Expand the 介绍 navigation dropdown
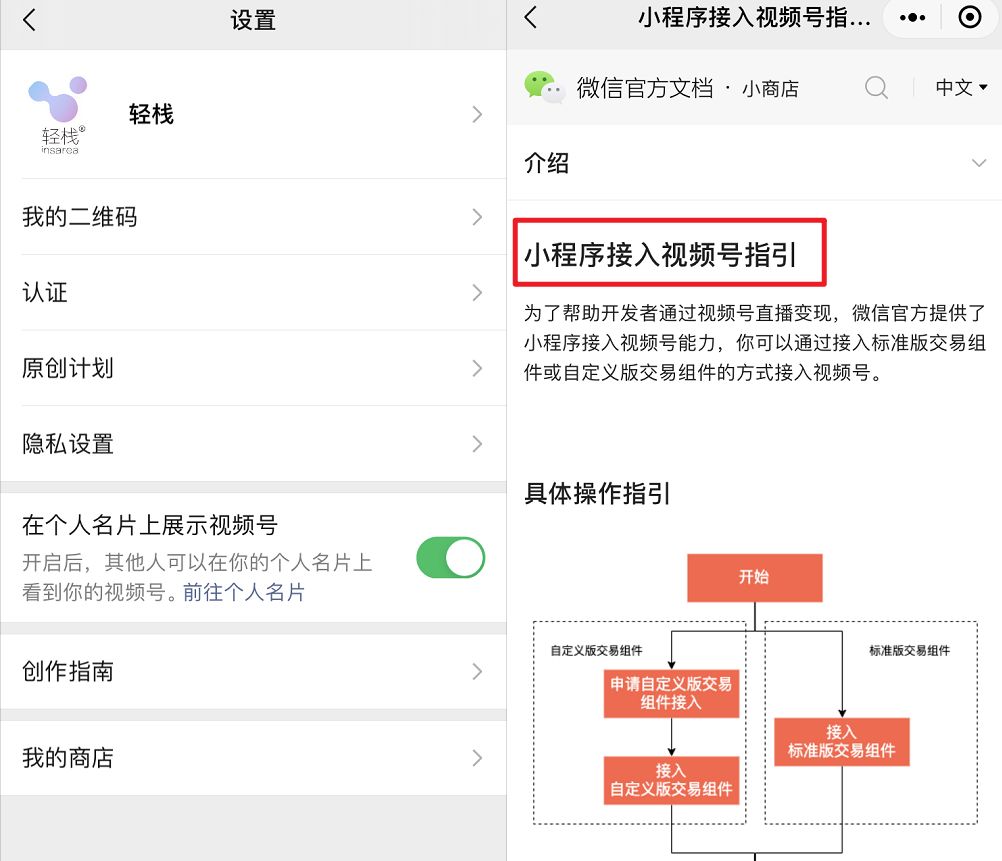This screenshot has height=861, width=1002. click(x=754, y=163)
